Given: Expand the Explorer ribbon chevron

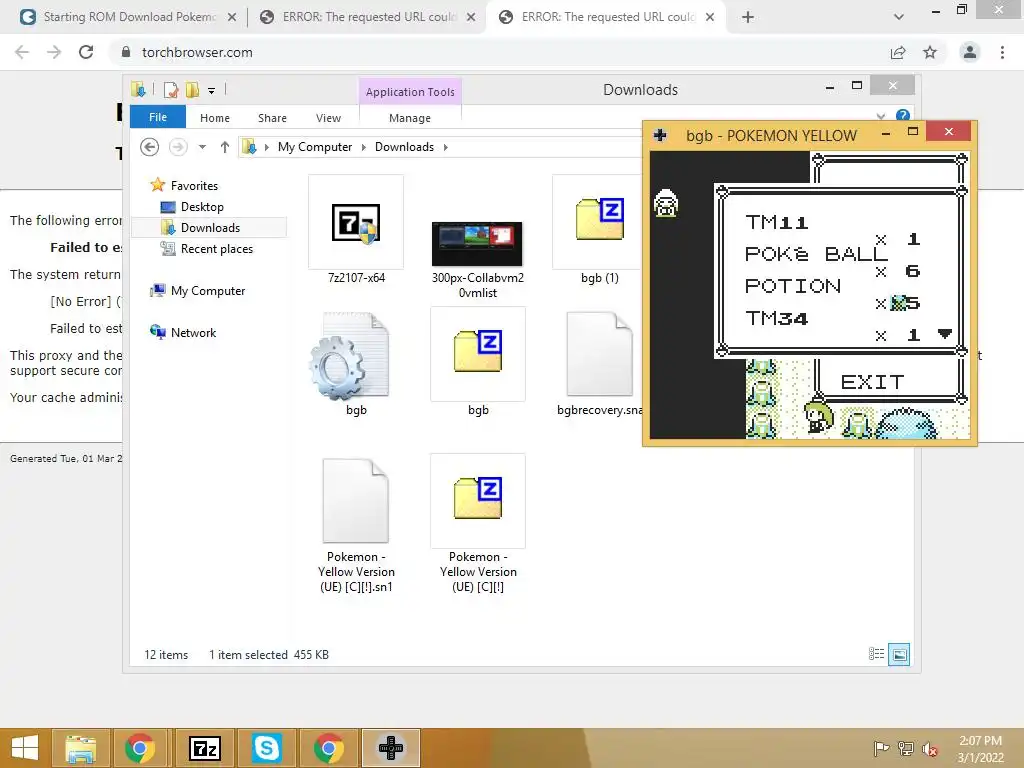Looking at the screenshot, I should point(881,117).
